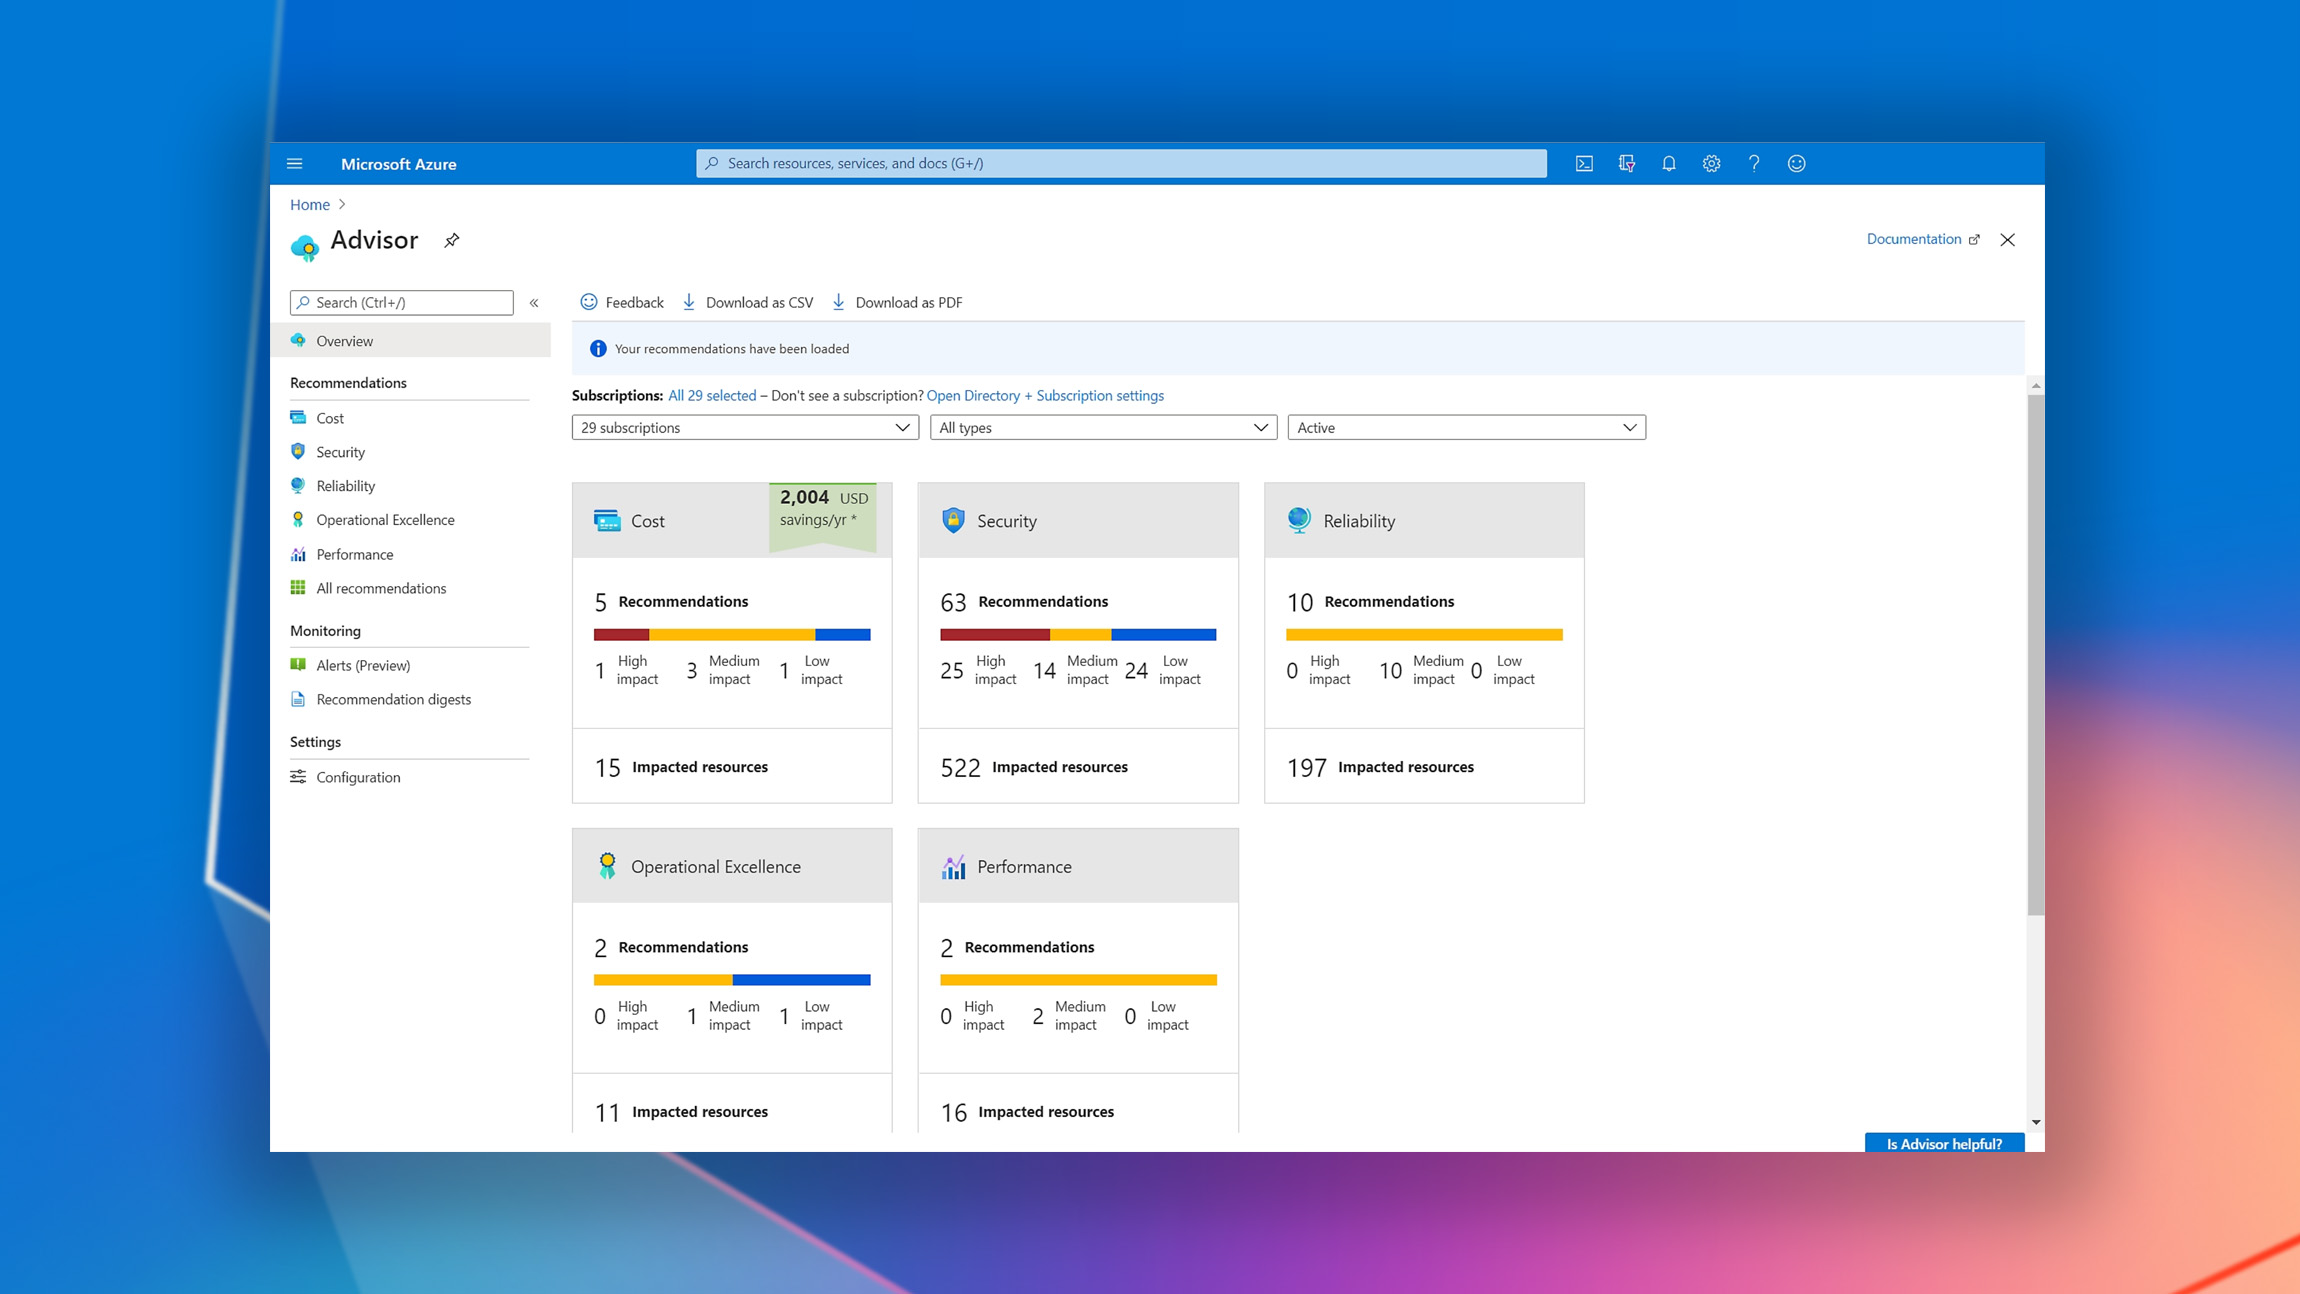Viewport: 2300px width, 1294px height.
Task: Click the help question mark icon
Action: (1754, 164)
